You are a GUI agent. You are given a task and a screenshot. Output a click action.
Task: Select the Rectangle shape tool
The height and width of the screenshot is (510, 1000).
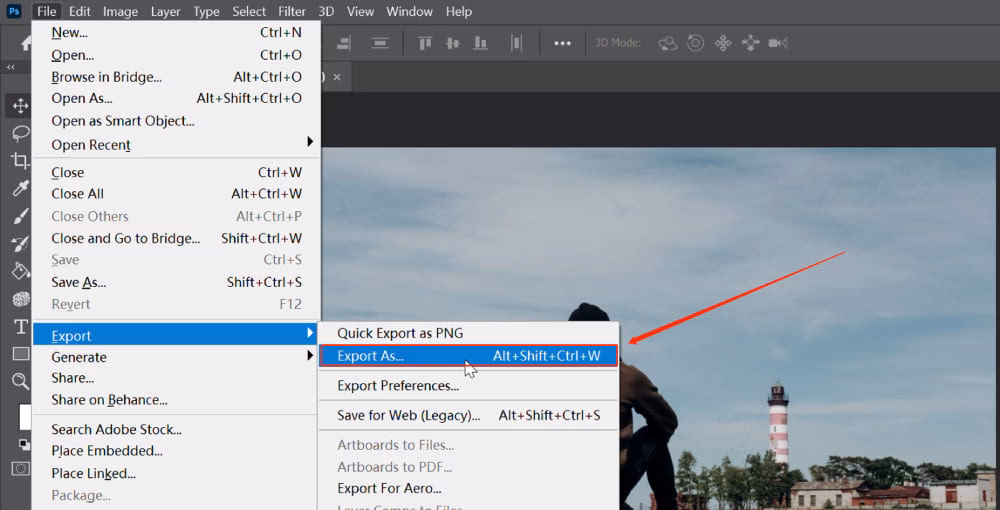(x=20, y=354)
